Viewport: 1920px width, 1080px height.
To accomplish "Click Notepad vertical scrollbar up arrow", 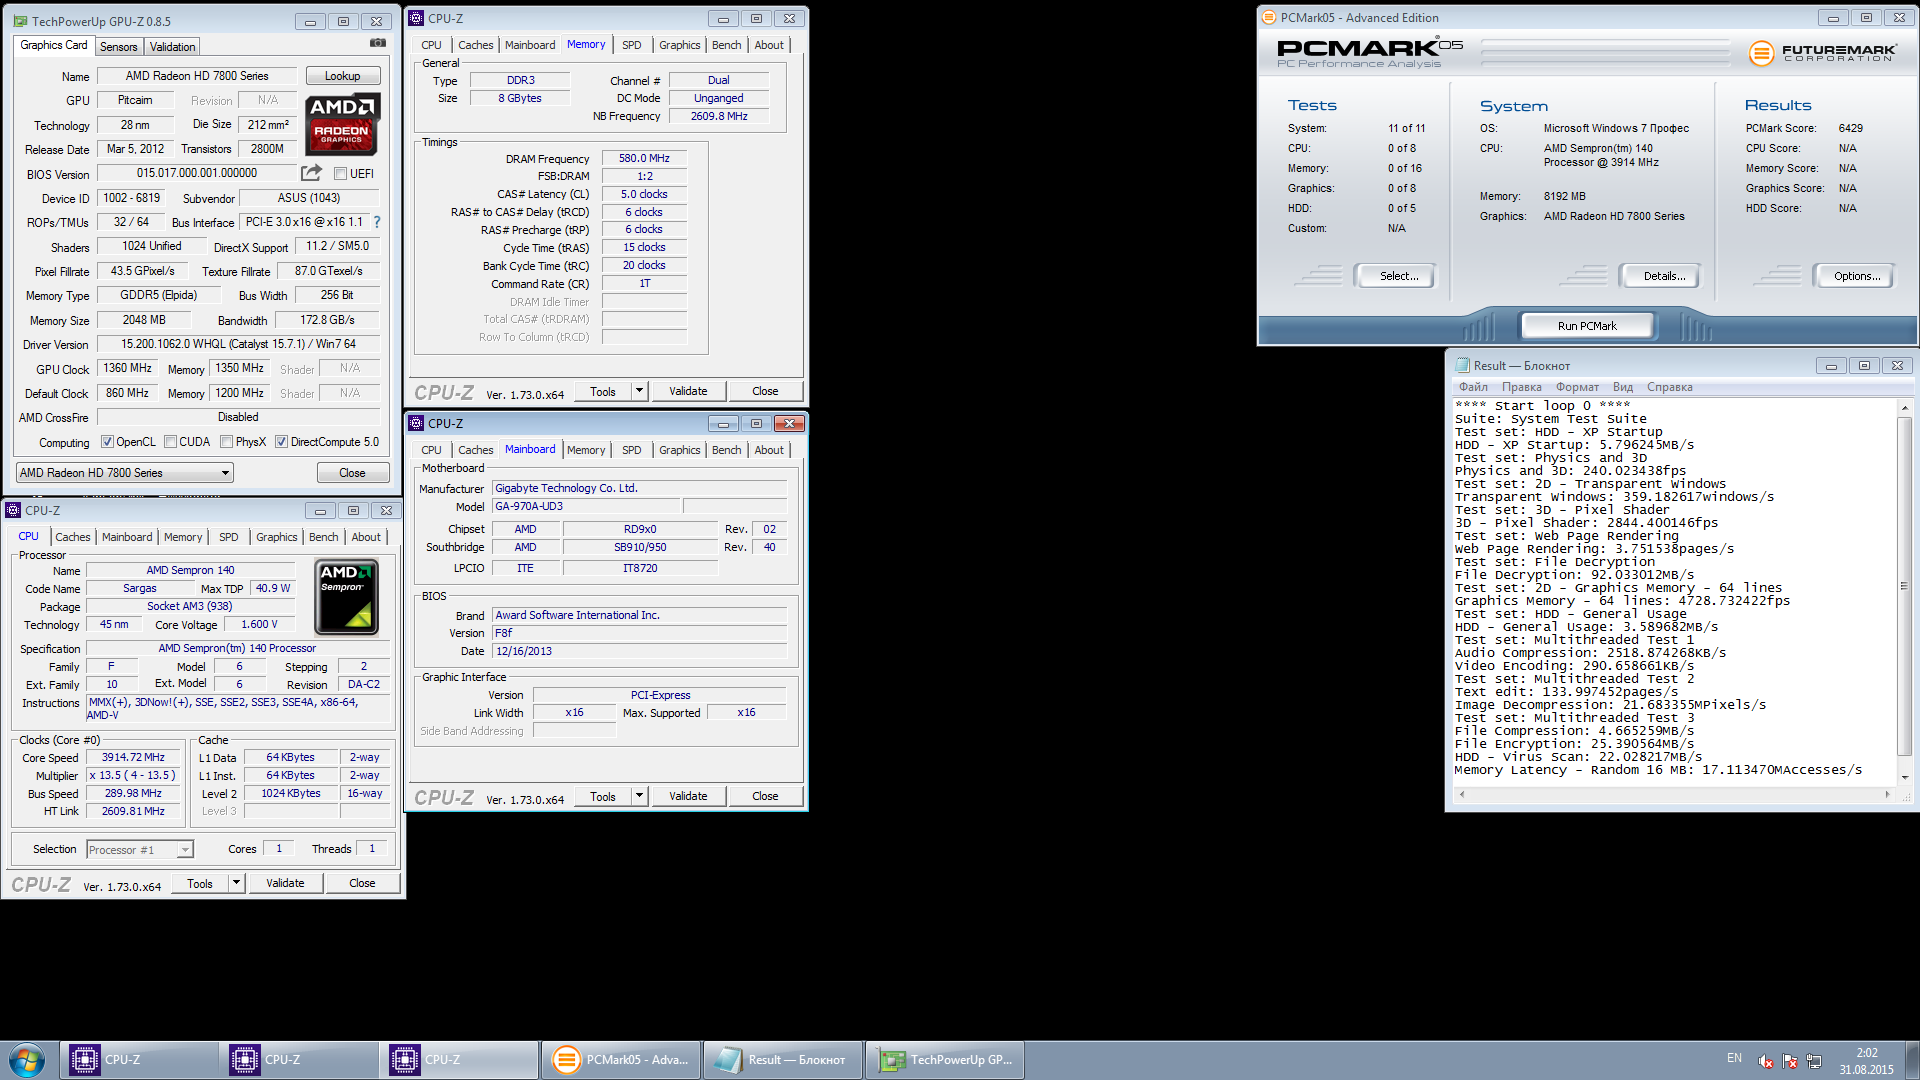I will tap(1904, 408).
